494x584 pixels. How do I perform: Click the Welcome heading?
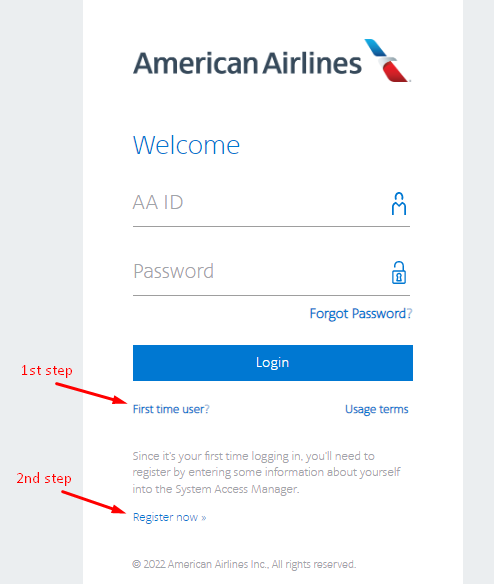point(186,145)
